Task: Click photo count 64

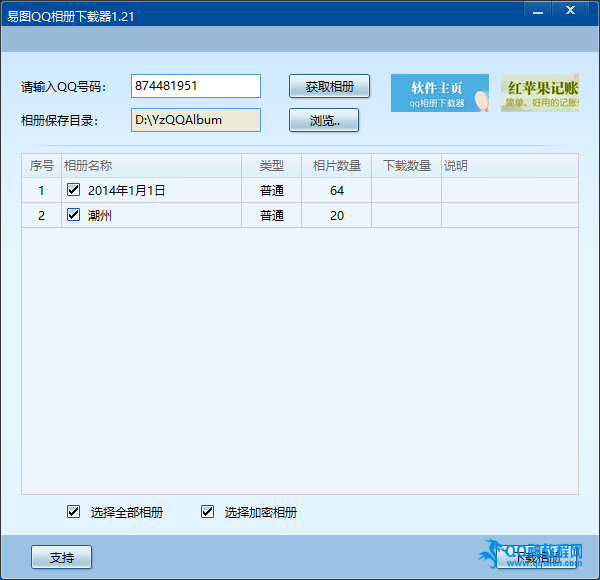Action: coord(337,191)
